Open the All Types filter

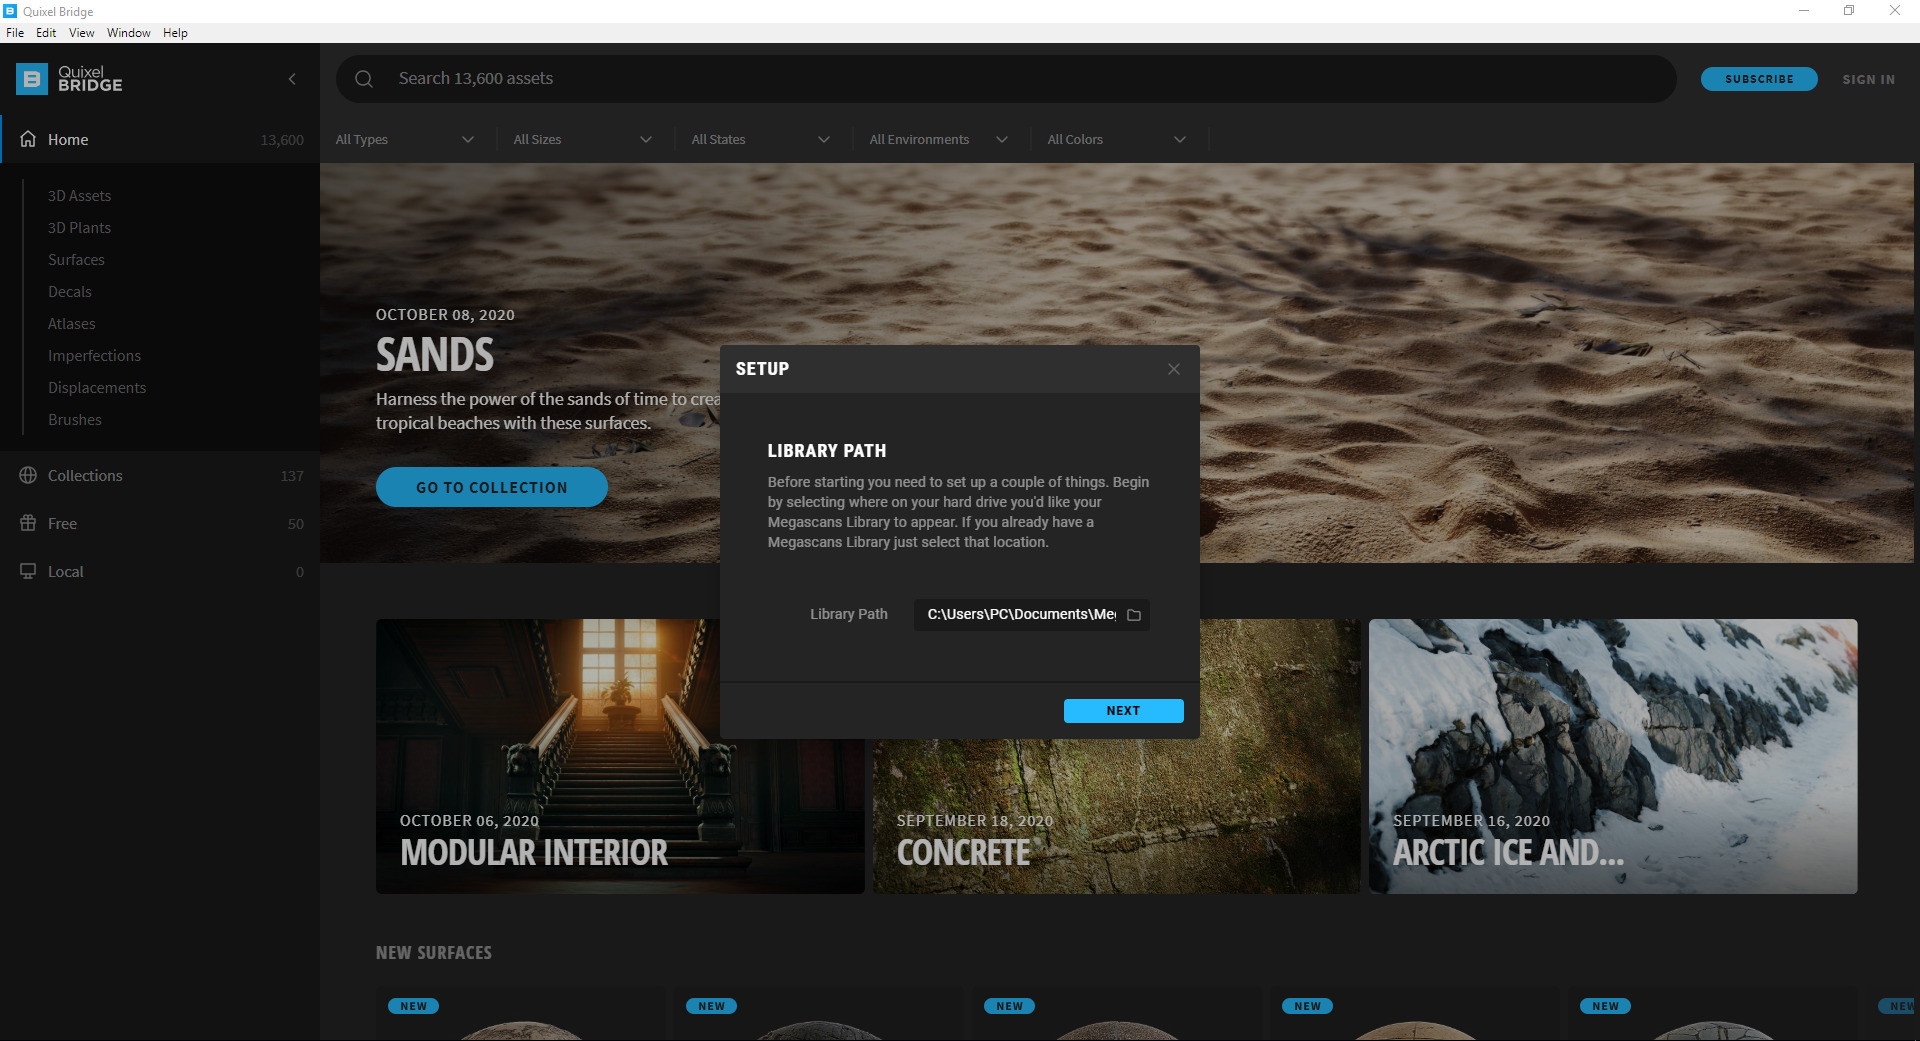point(403,139)
